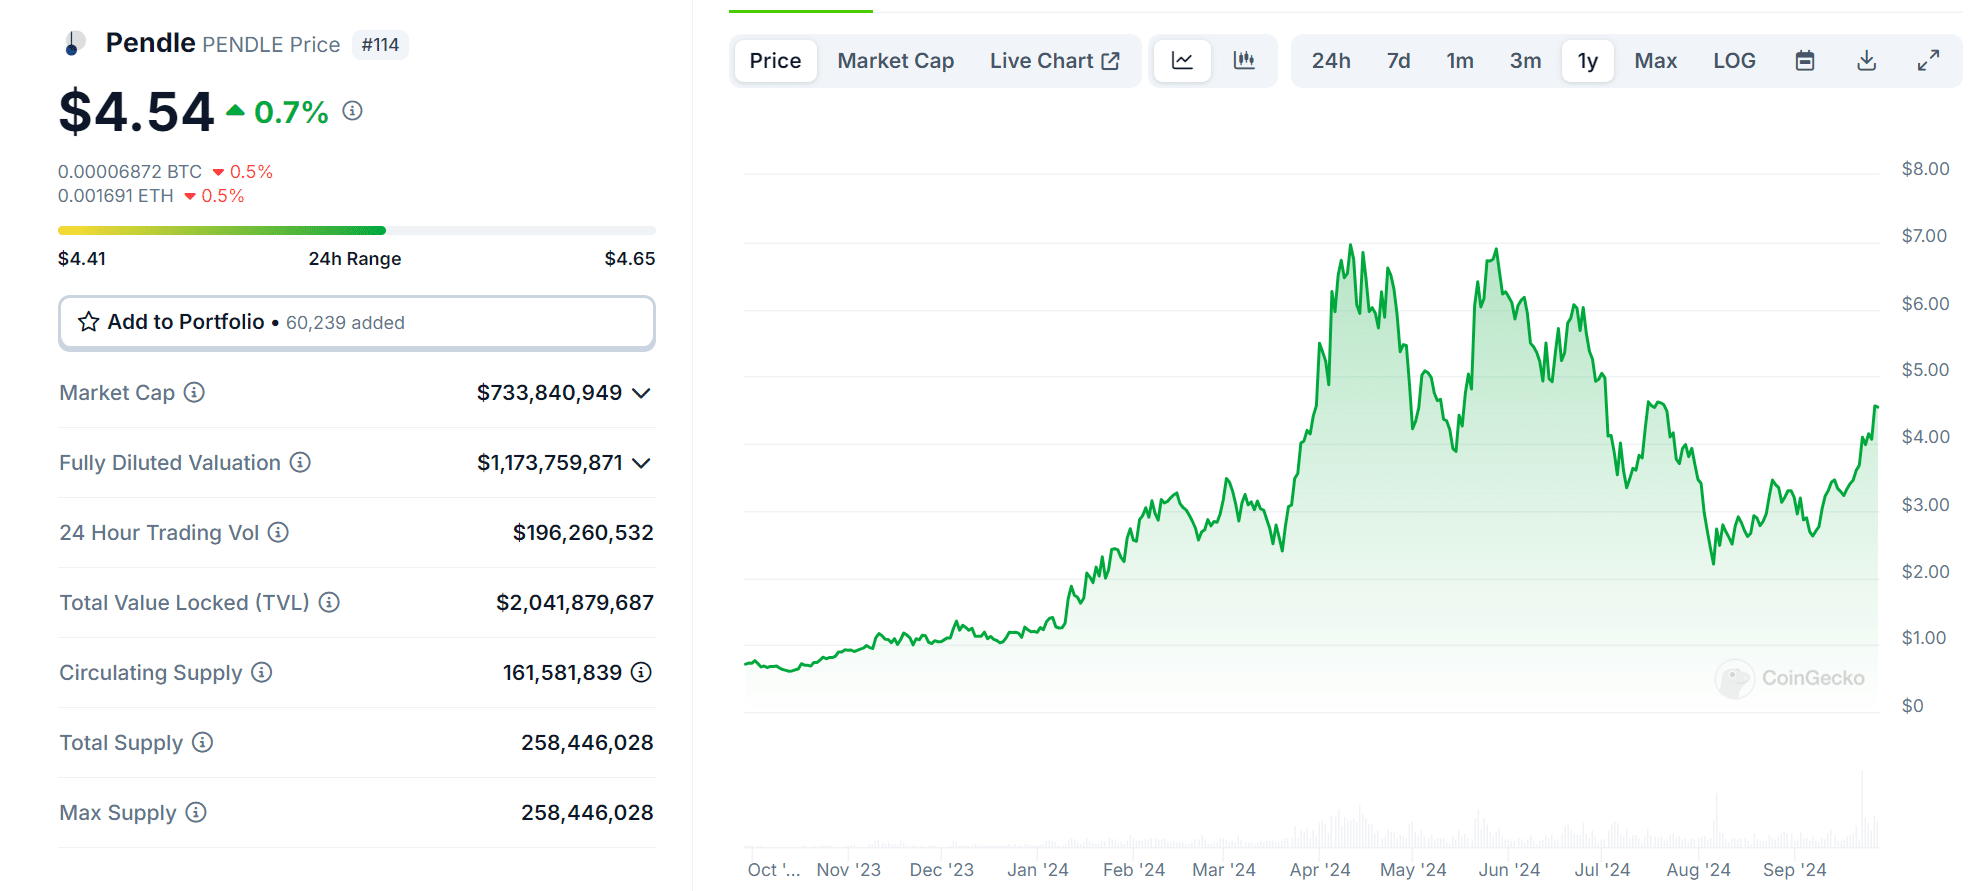Screen dimensions: 1986x891
Task: Click the 60,239 added text
Action: click(x=345, y=323)
